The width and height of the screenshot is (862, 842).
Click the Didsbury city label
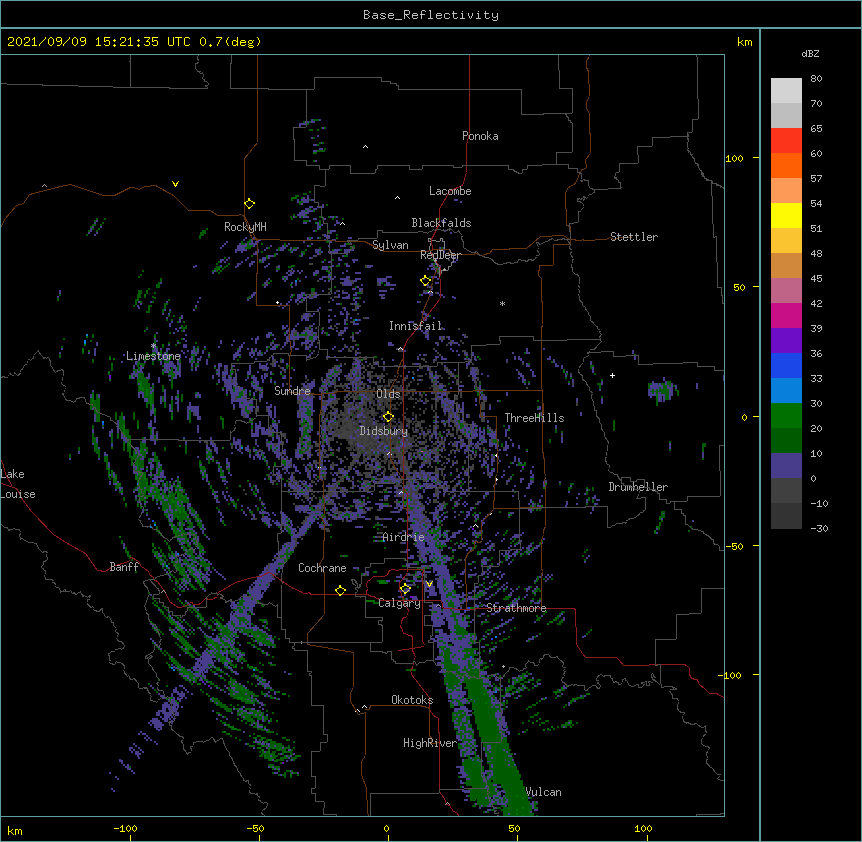coord(384,431)
